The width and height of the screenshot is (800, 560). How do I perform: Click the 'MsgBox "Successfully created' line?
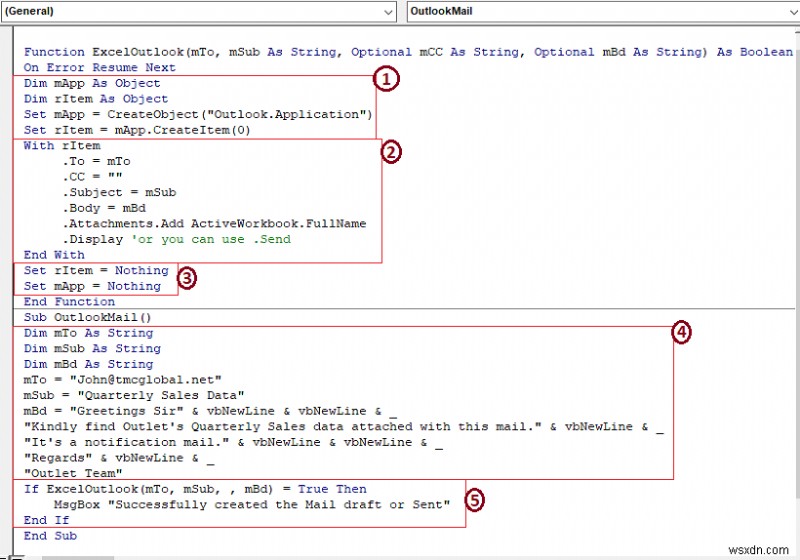pos(252,504)
